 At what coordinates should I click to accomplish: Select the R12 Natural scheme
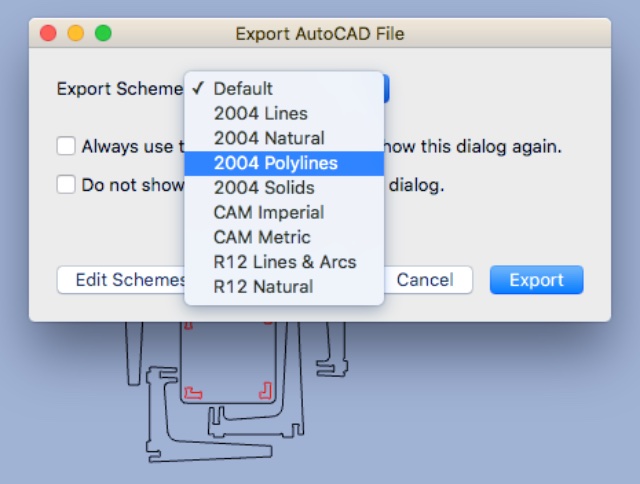tap(284, 287)
